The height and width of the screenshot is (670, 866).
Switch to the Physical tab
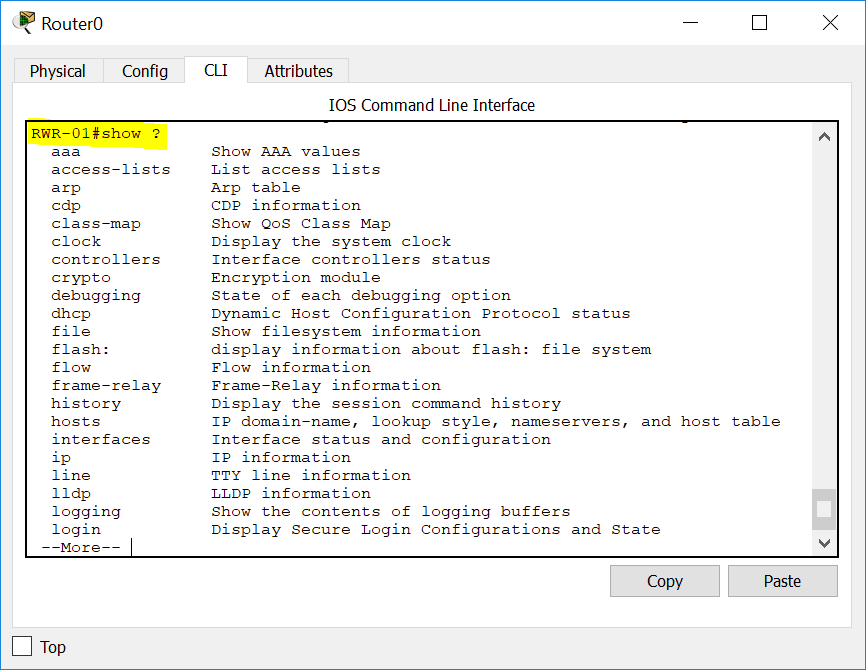pyautogui.click(x=57, y=71)
